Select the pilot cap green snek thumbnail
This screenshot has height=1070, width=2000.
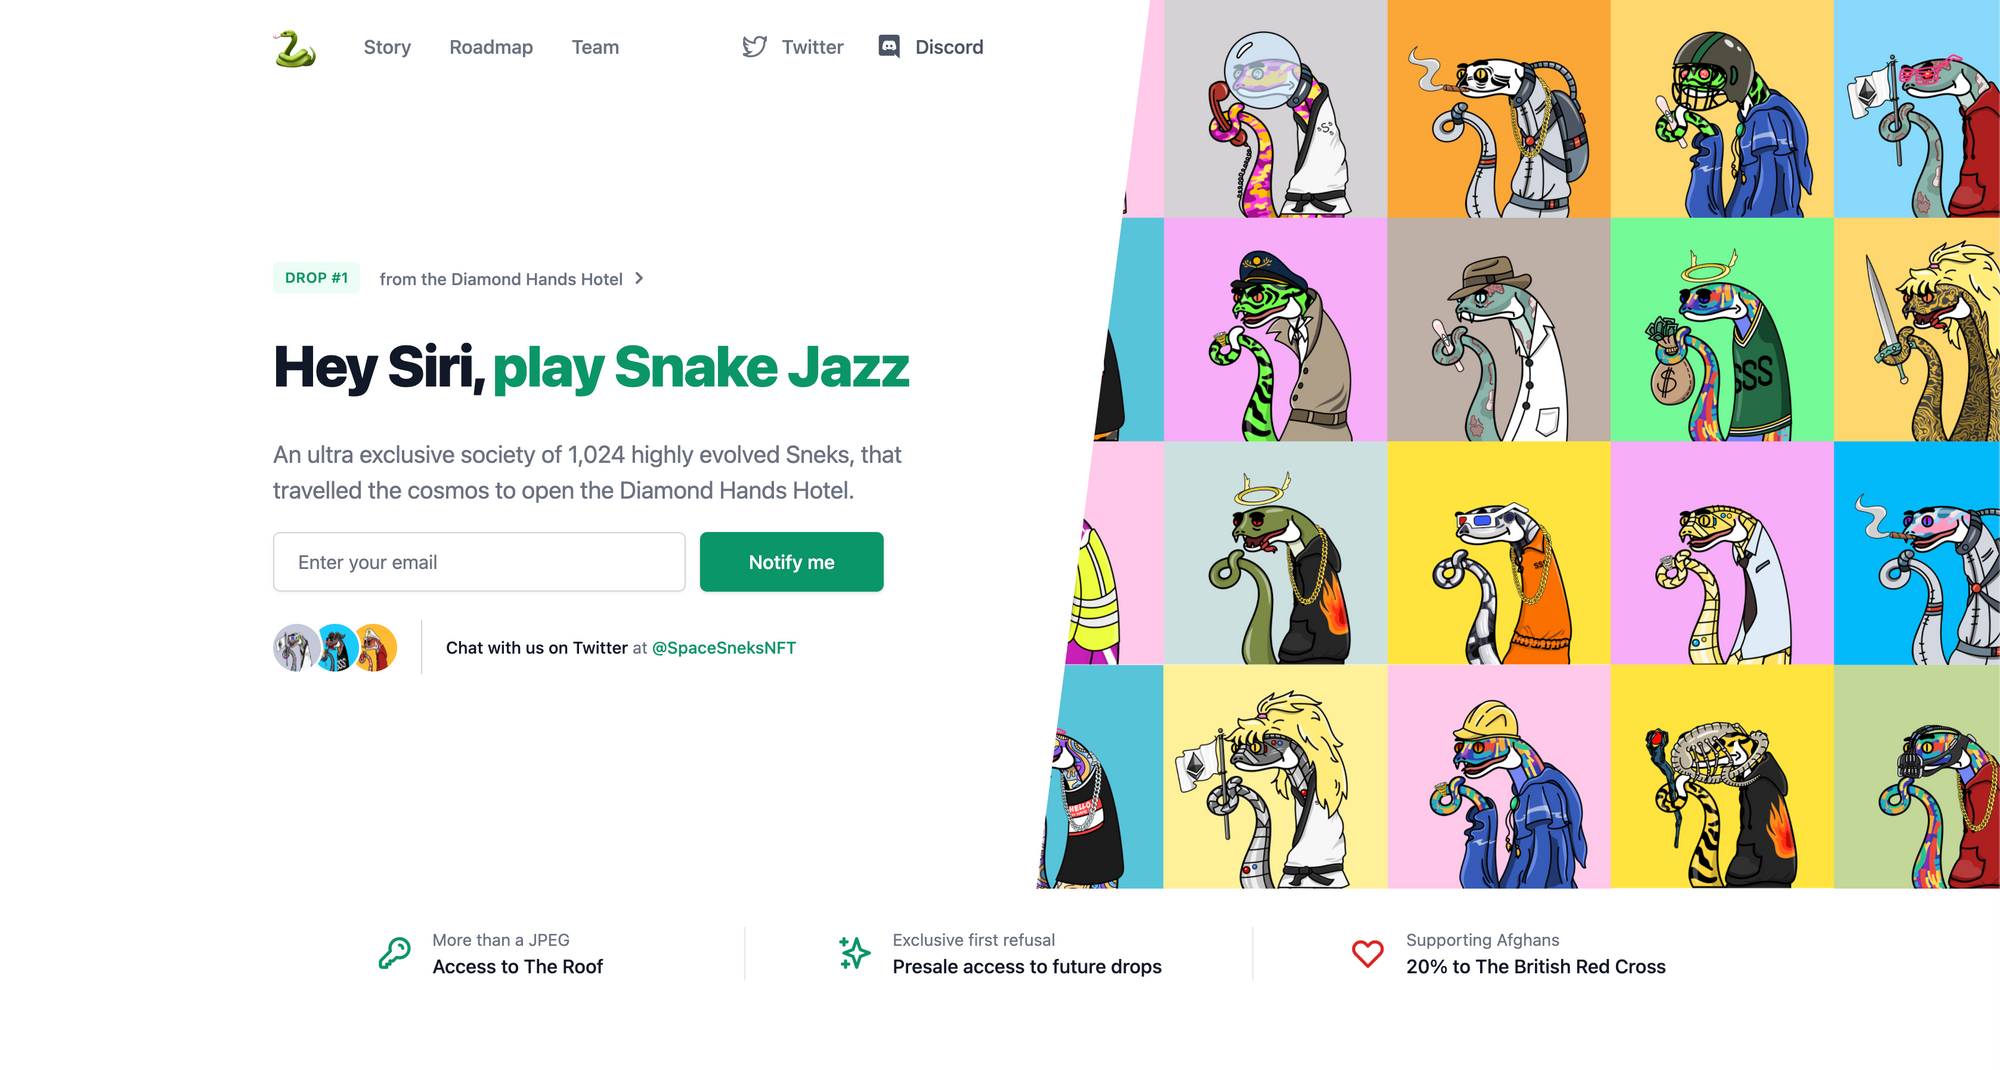click(1275, 330)
